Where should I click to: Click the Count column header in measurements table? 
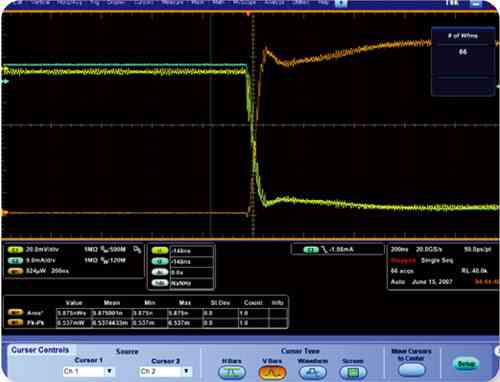(253, 303)
